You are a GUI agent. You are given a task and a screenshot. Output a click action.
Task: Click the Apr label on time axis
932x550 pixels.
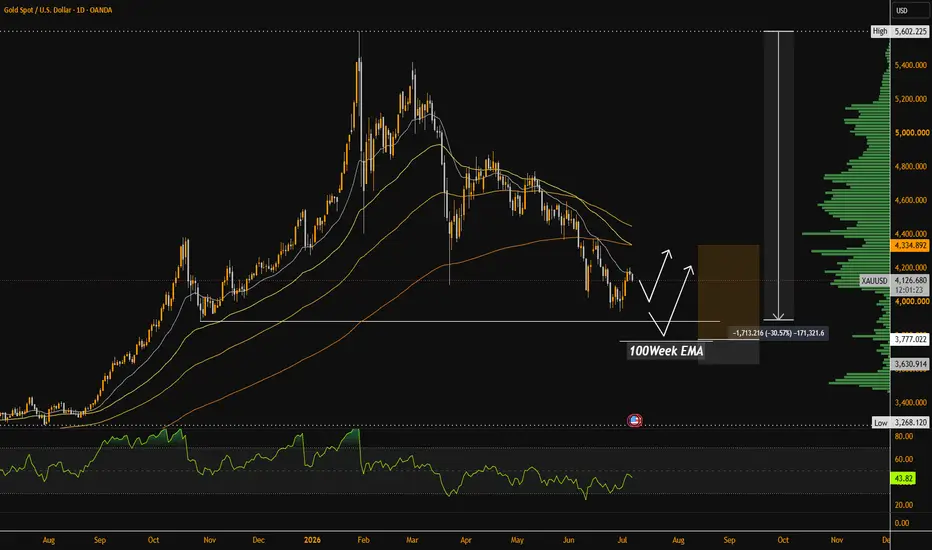click(465, 540)
